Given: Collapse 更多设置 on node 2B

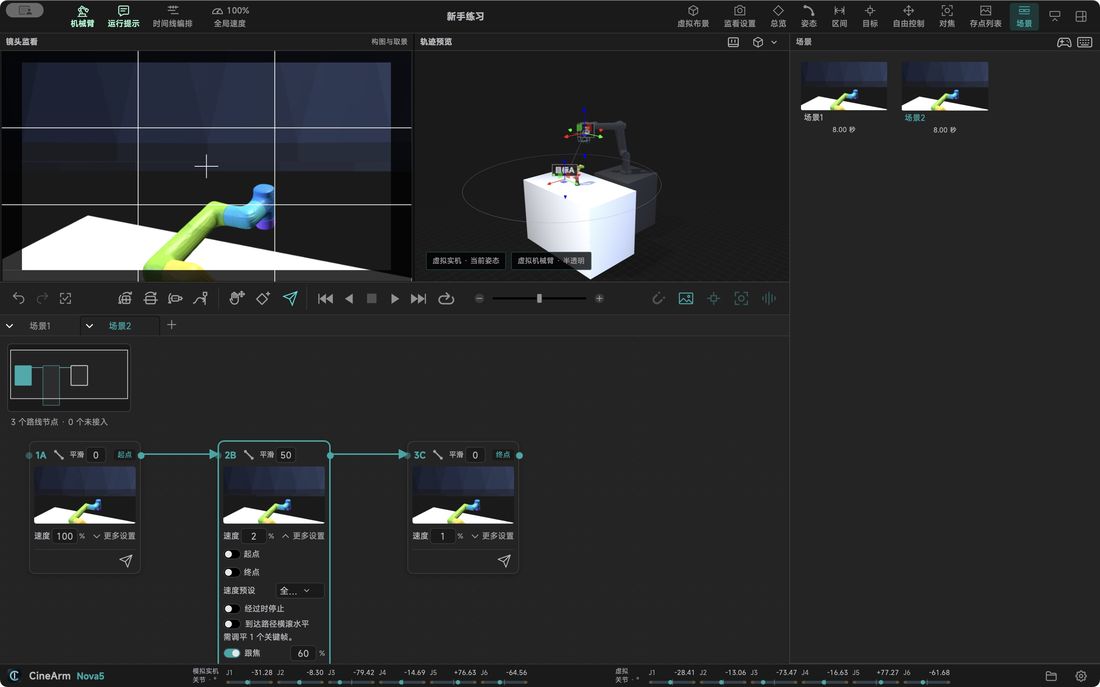Looking at the screenshot, I should point(303,535).
